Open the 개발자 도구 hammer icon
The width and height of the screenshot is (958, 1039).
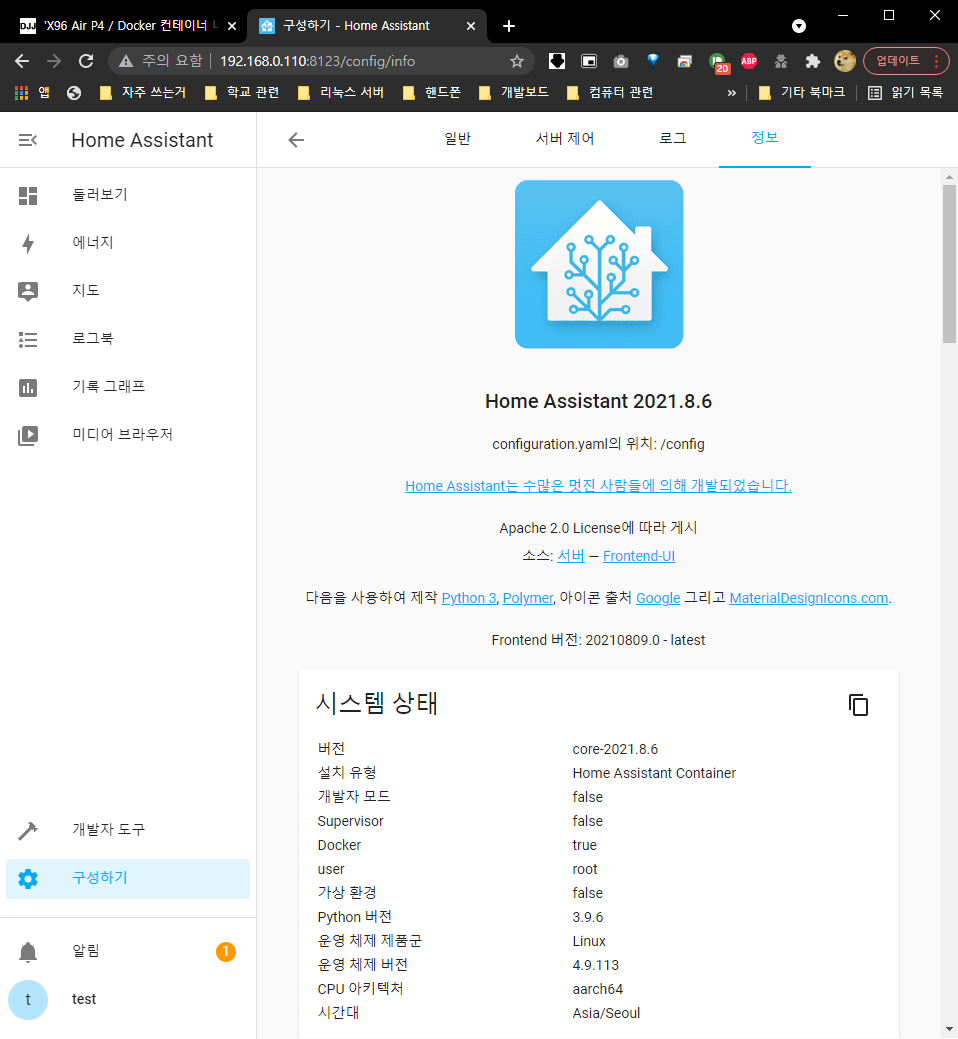coord(28,830)
